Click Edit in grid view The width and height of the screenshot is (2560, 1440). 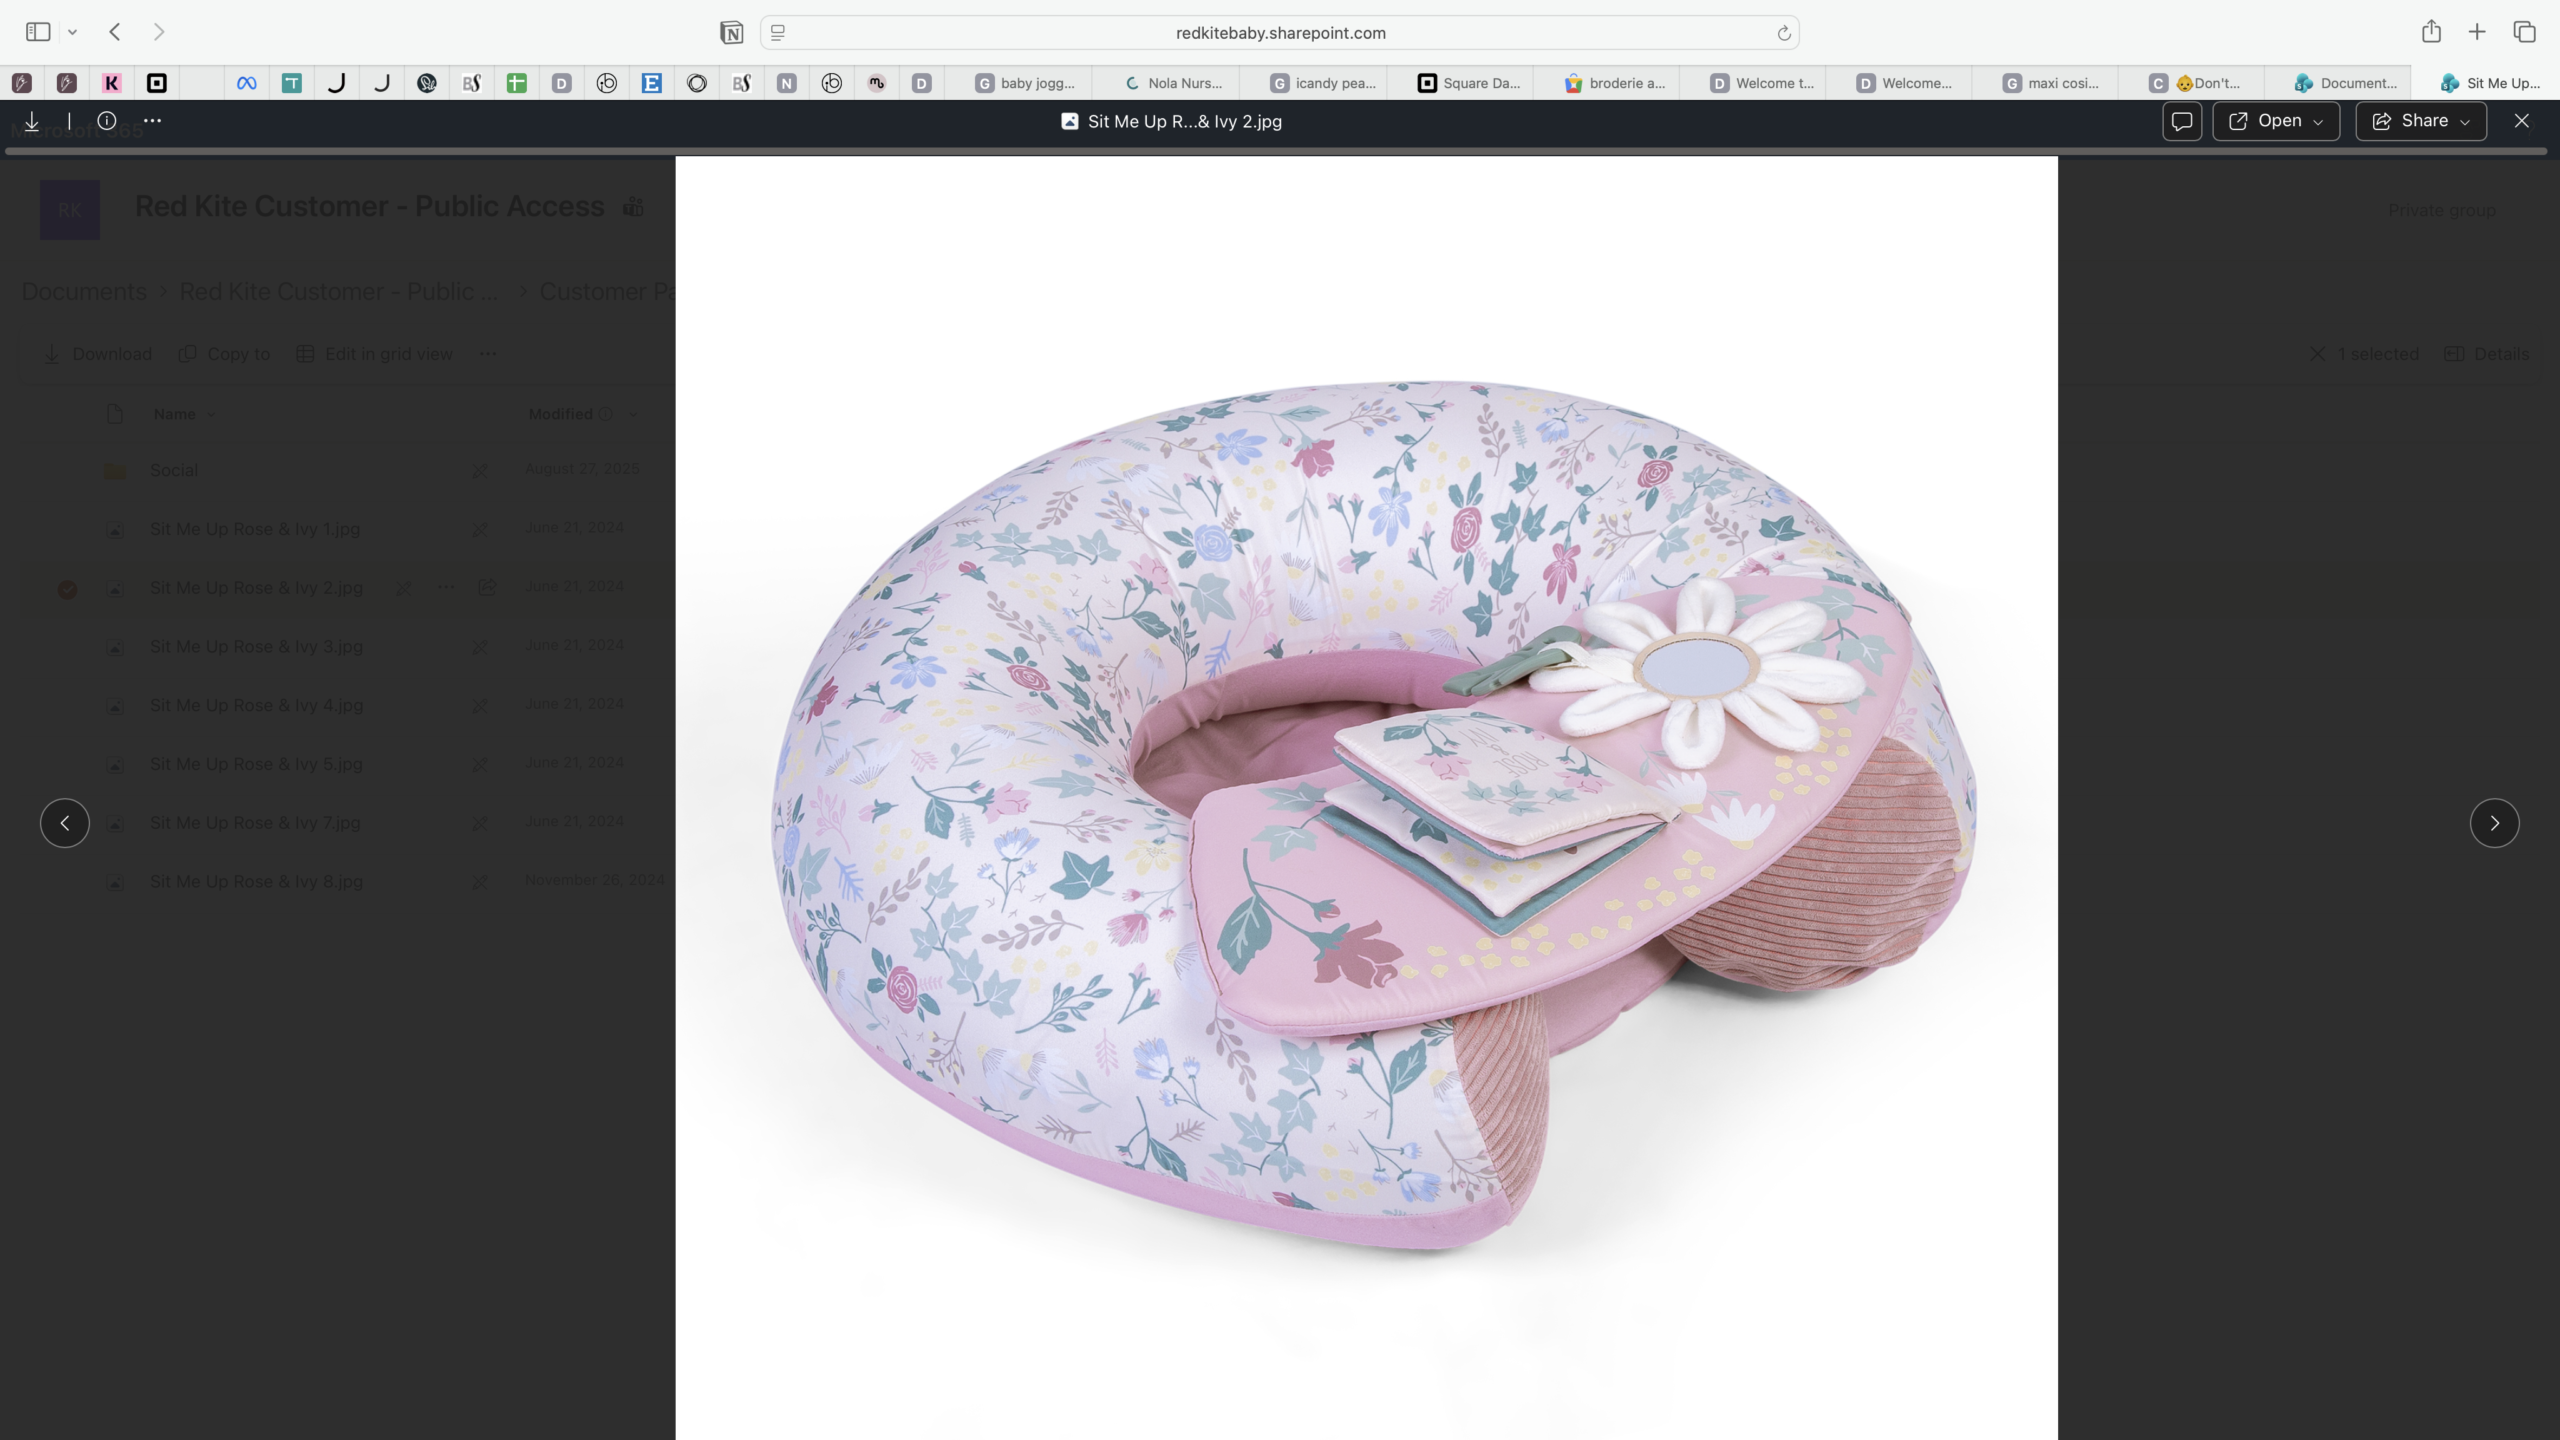pos(375,354)
